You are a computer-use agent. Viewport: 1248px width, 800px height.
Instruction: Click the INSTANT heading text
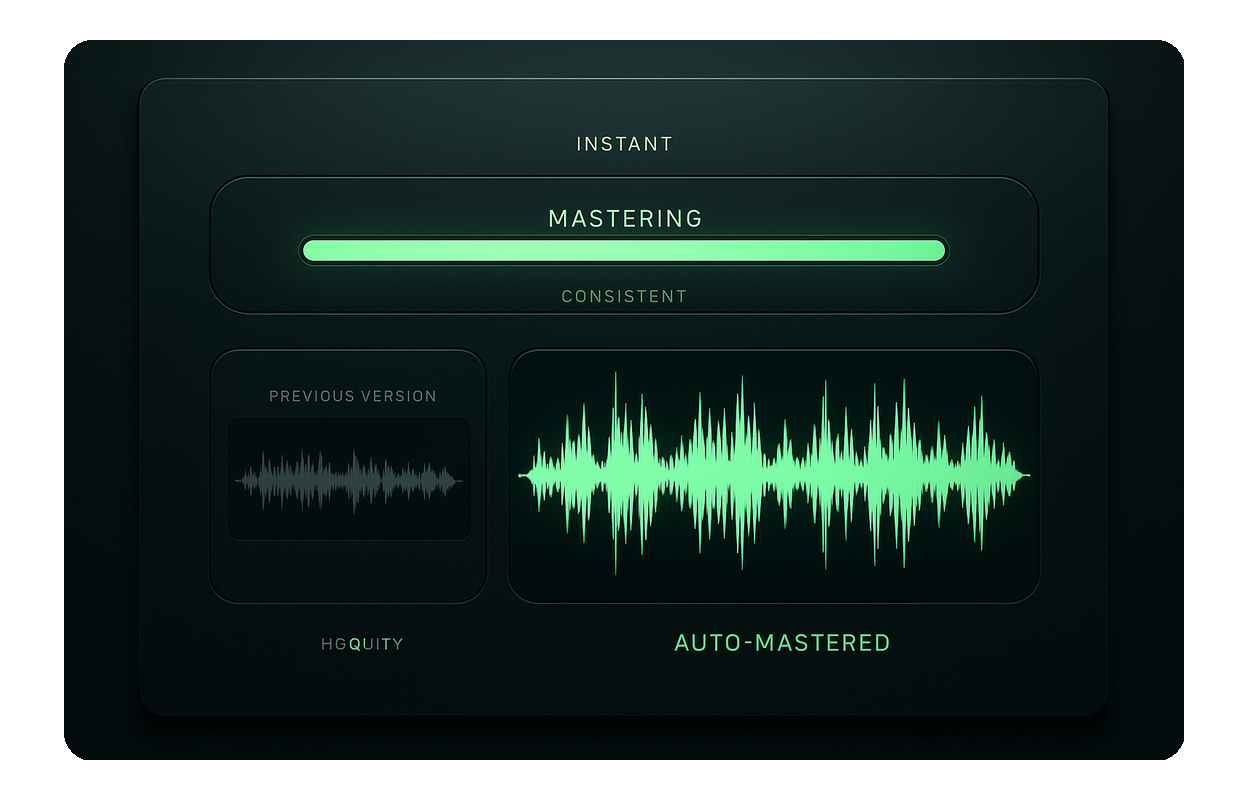(x=624, y=144)
